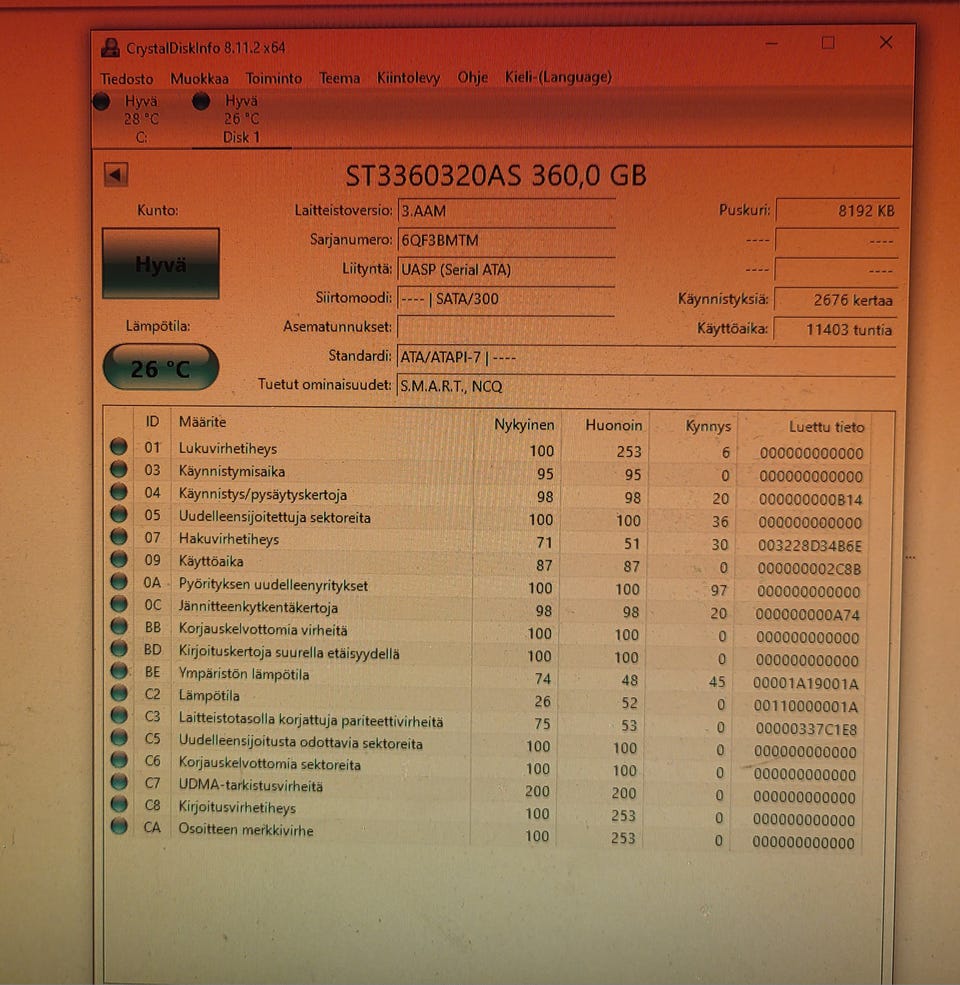This screenshot has width=960, height=985.
Task: Click status icon for Kirjoituskertoja suurella etäisyydellä row
Action: (119, 648)
